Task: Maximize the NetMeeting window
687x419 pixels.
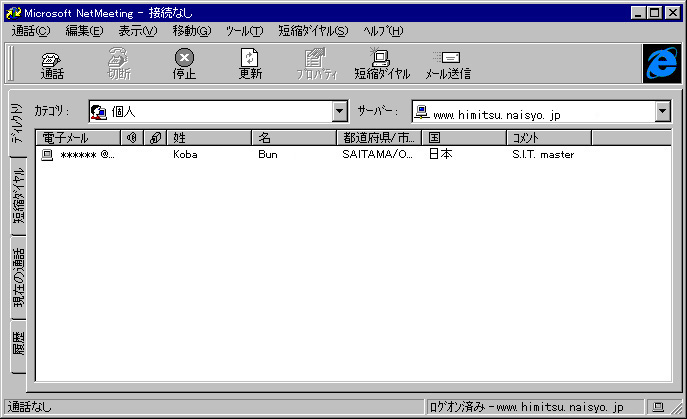Action: pyautogui.click(x=655, y=13)
